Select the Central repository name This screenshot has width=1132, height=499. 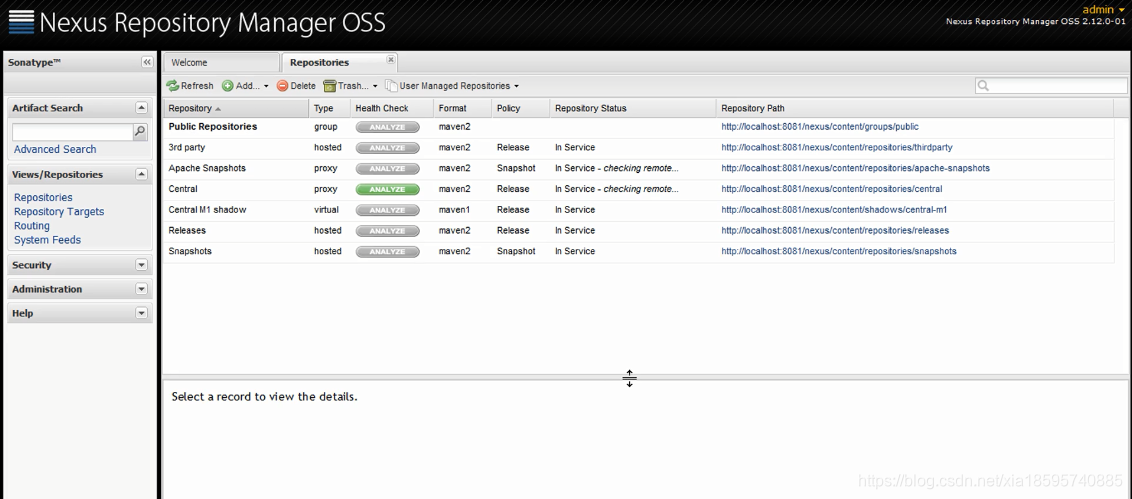click(x=183, y=189)
